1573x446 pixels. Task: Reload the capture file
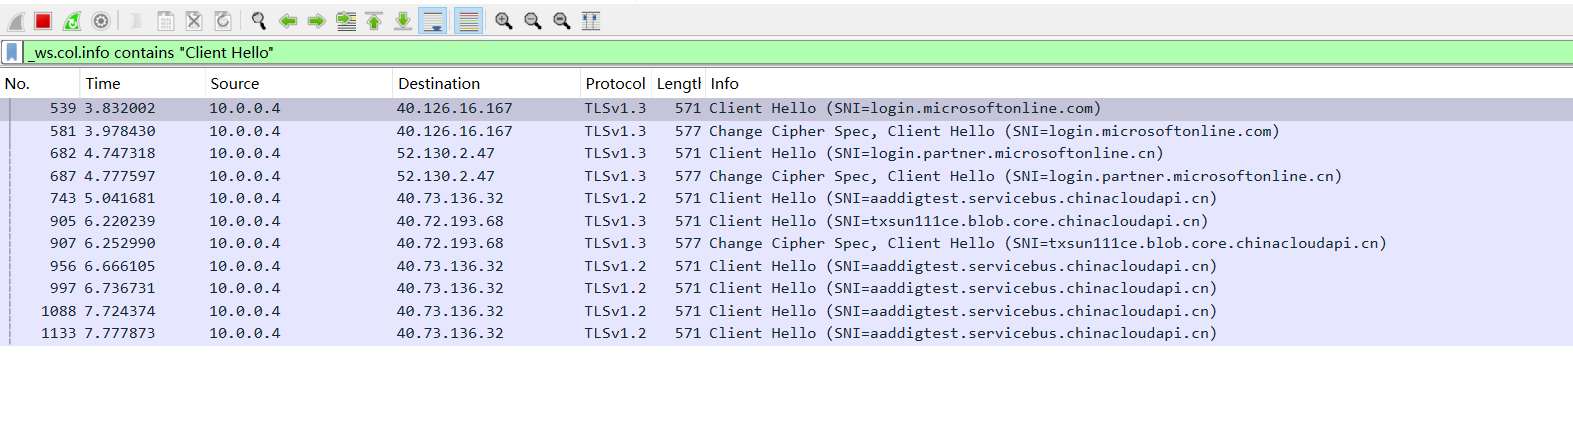[x=223, y=21]
